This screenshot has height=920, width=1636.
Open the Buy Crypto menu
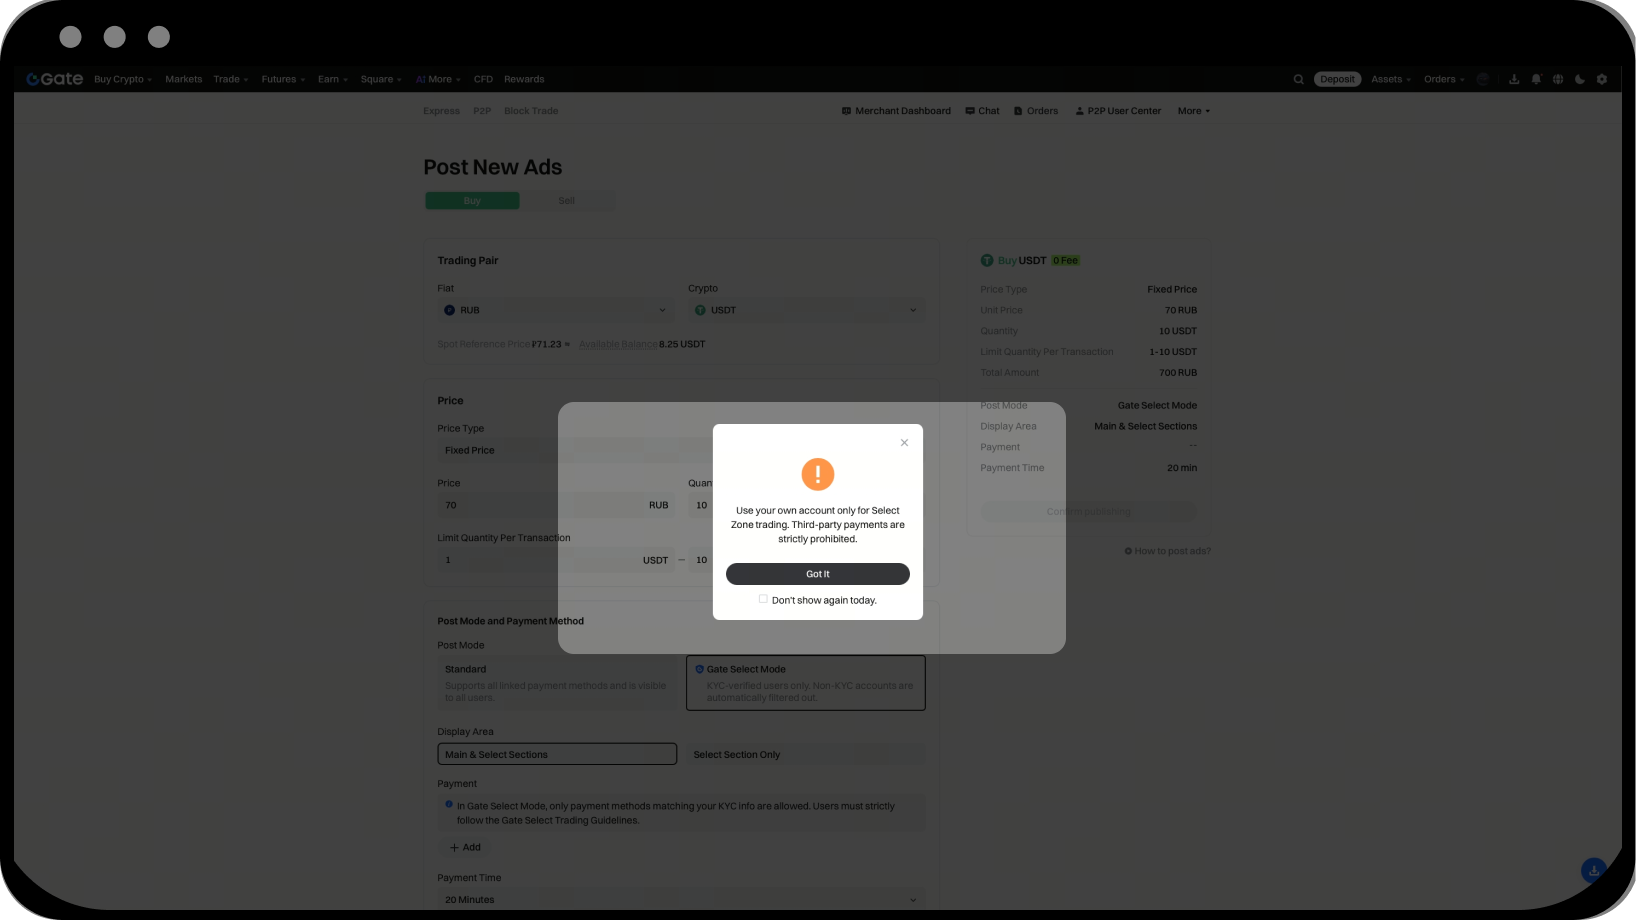pos(123,79)
